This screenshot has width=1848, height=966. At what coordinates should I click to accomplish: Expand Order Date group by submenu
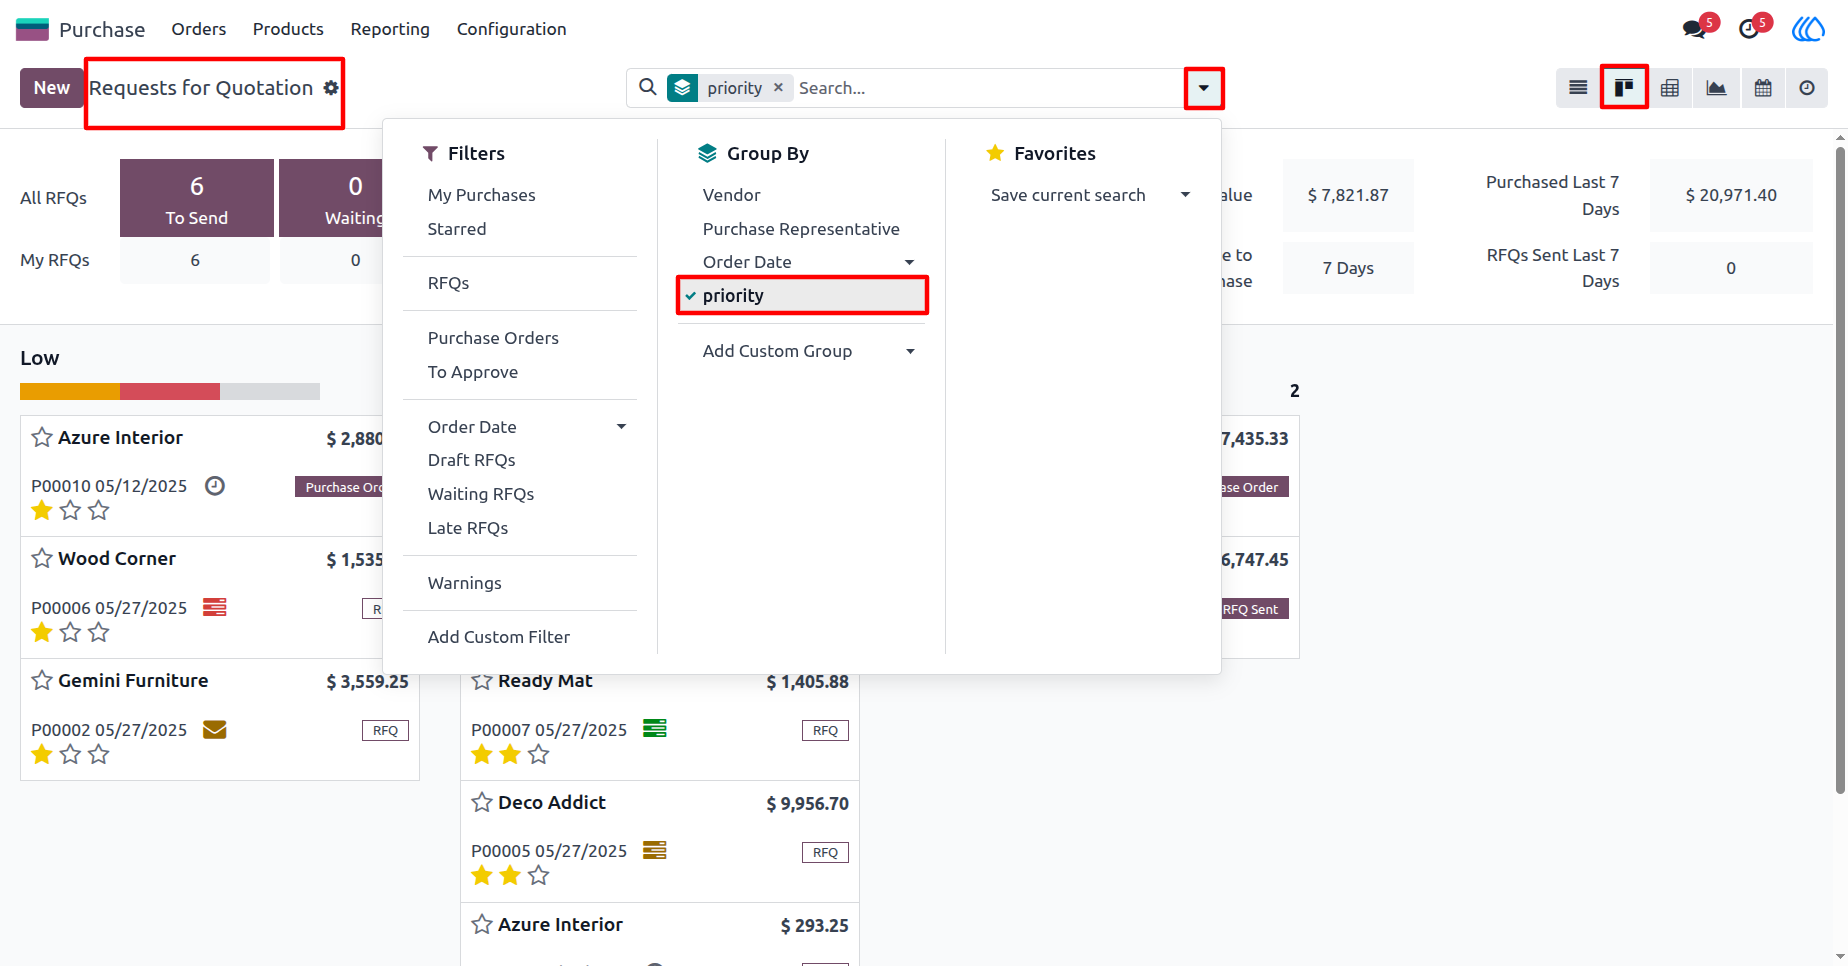(909, 262)
